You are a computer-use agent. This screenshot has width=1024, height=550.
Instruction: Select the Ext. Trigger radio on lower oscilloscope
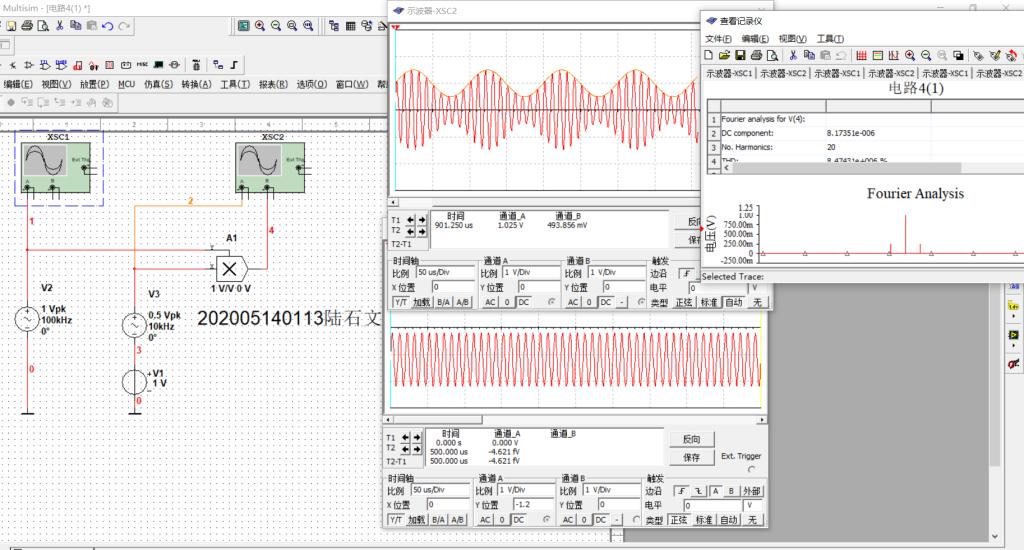[752, 469]
